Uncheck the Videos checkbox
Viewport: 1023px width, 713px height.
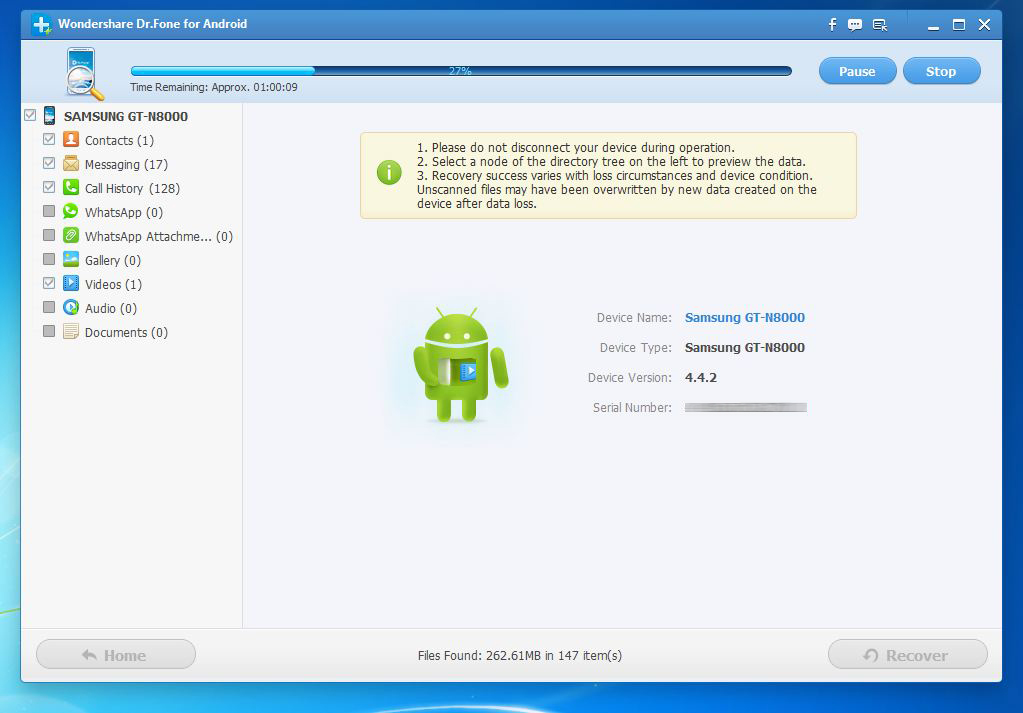(x=49, y=283)
